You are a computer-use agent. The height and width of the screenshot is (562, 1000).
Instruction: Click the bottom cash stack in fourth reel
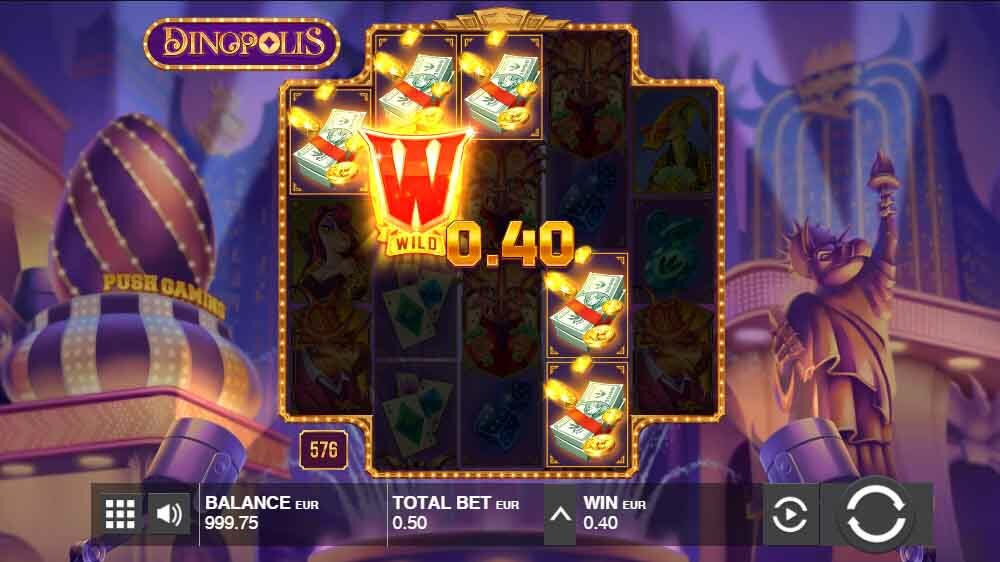point(586,415)
